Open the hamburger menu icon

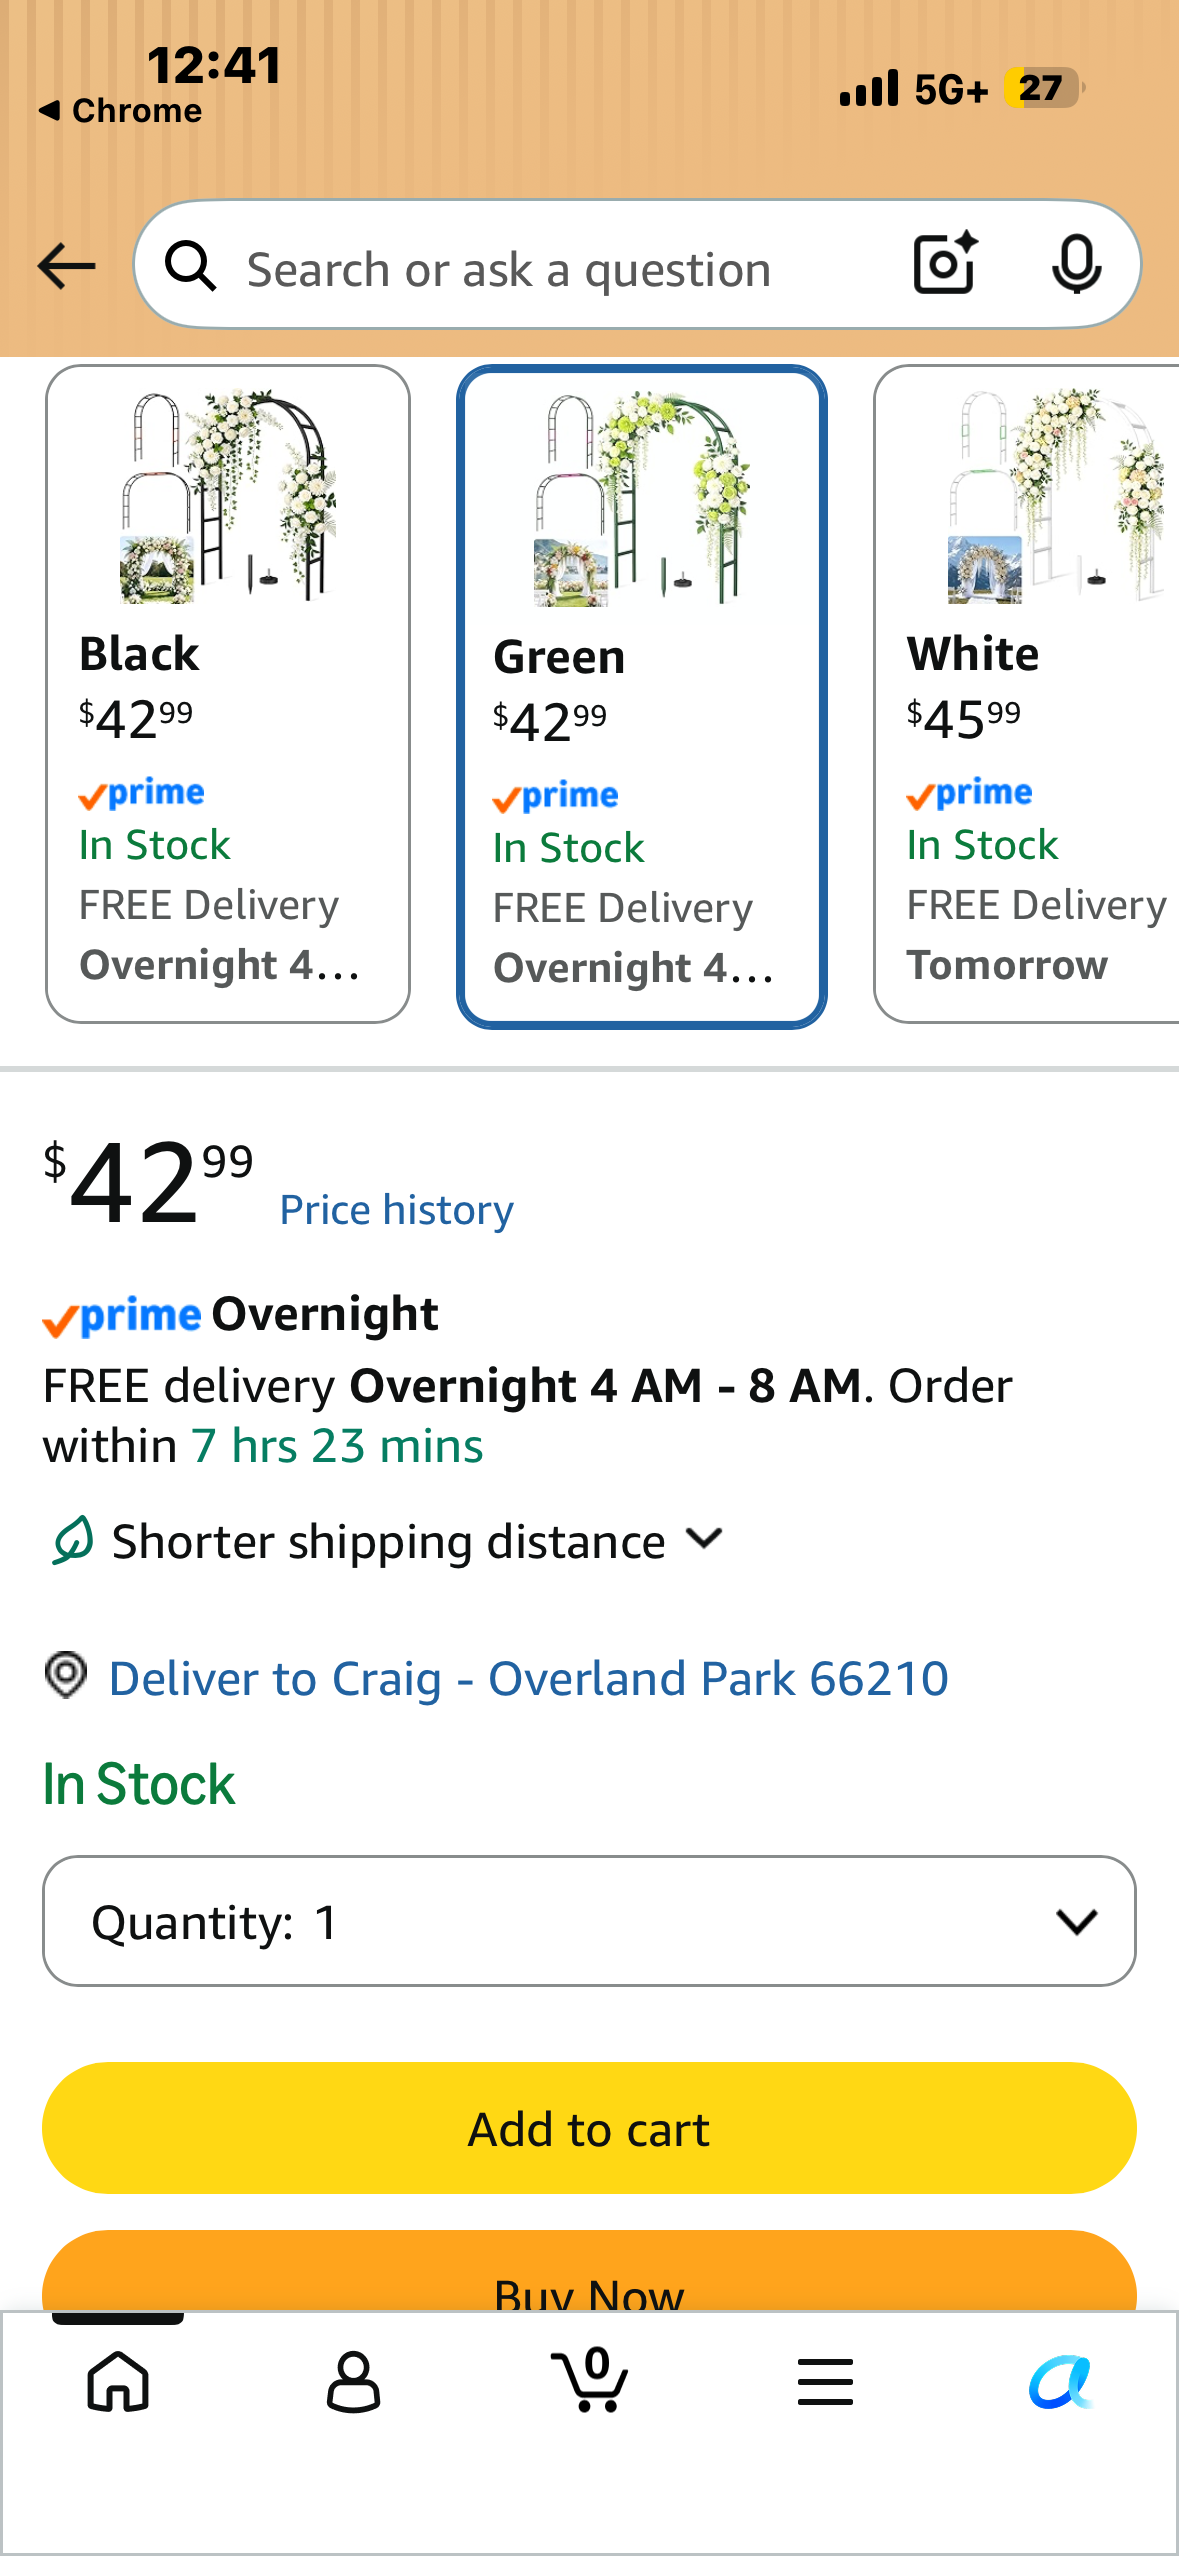pos(825,2381)
